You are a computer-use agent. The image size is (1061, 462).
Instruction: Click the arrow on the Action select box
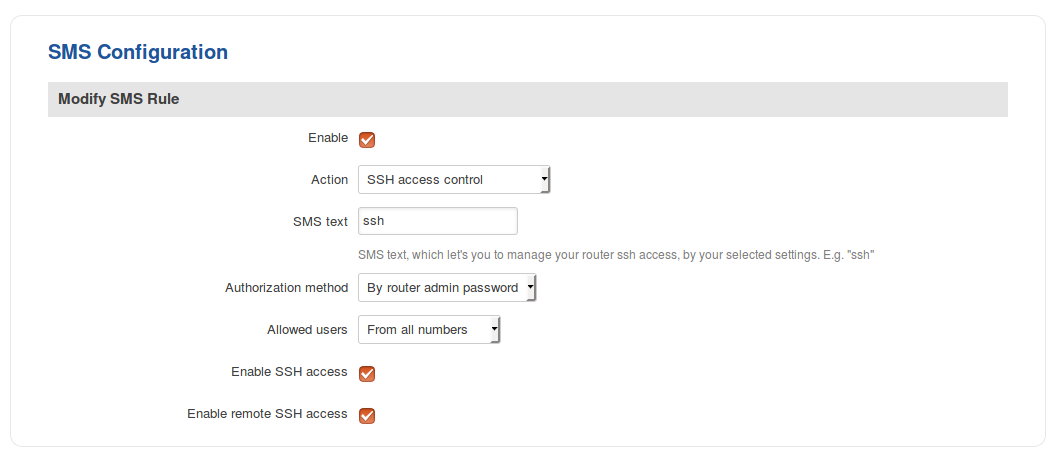[544, 180]
